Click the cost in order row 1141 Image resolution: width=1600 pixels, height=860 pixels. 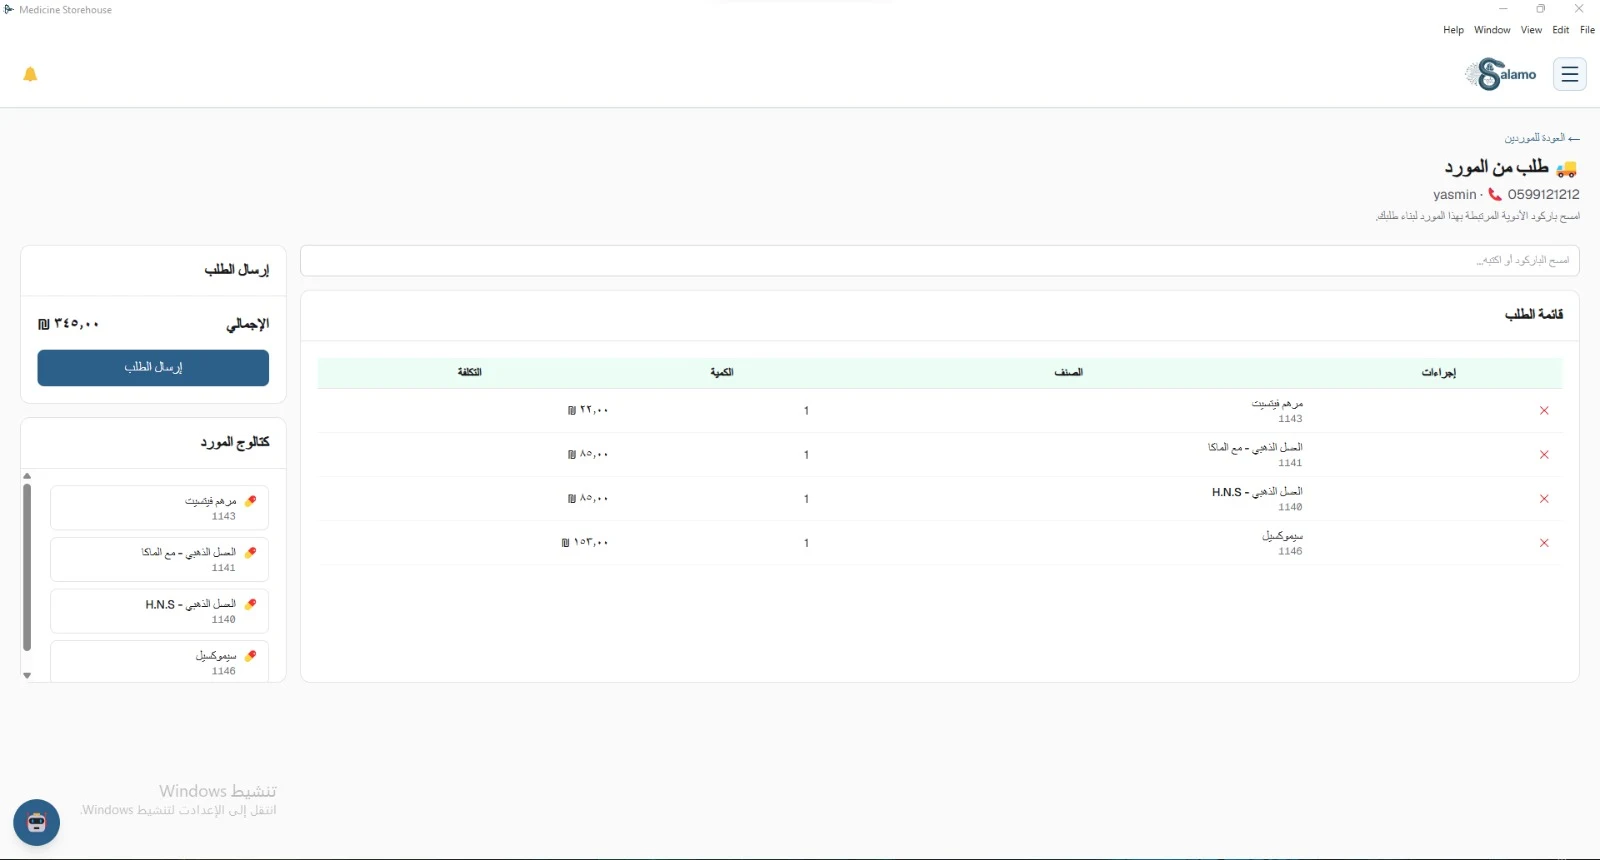click(588, 454)
